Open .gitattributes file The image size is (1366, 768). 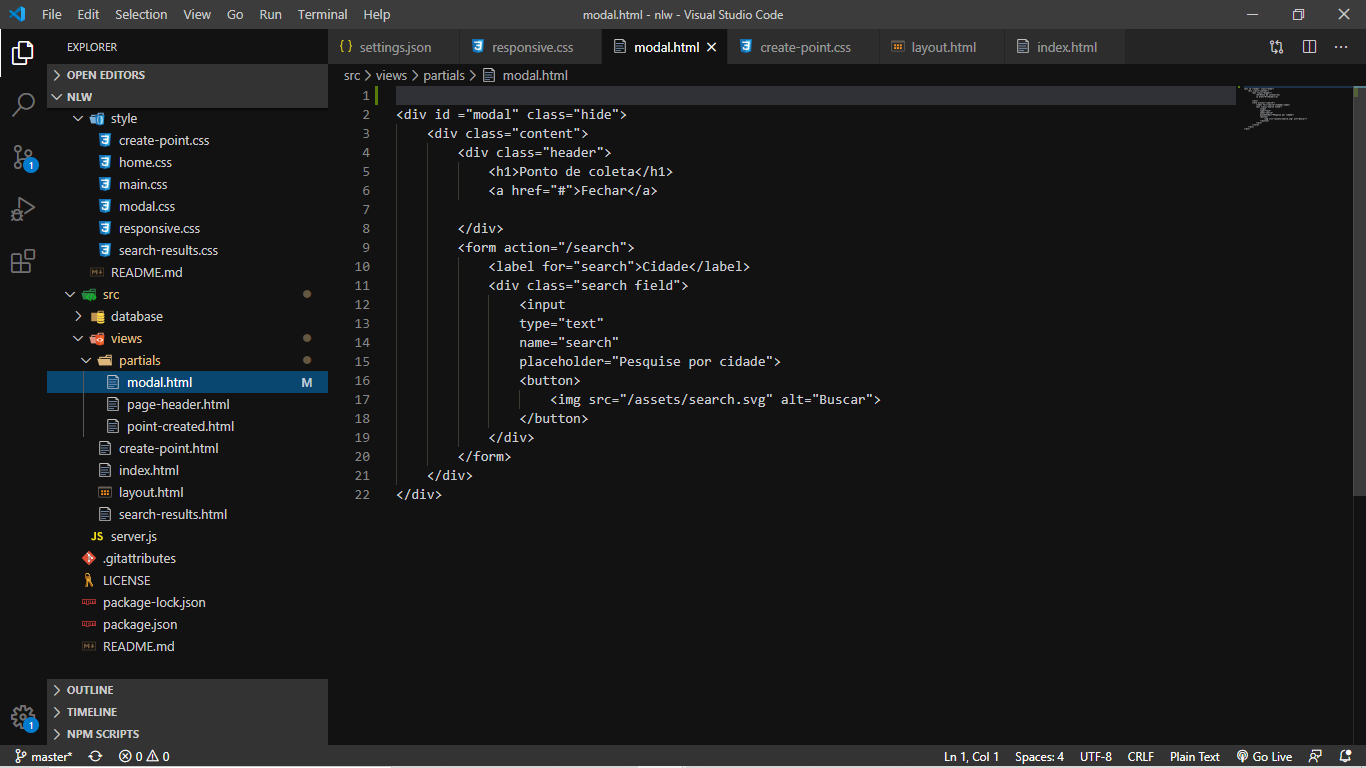(187, 558)
